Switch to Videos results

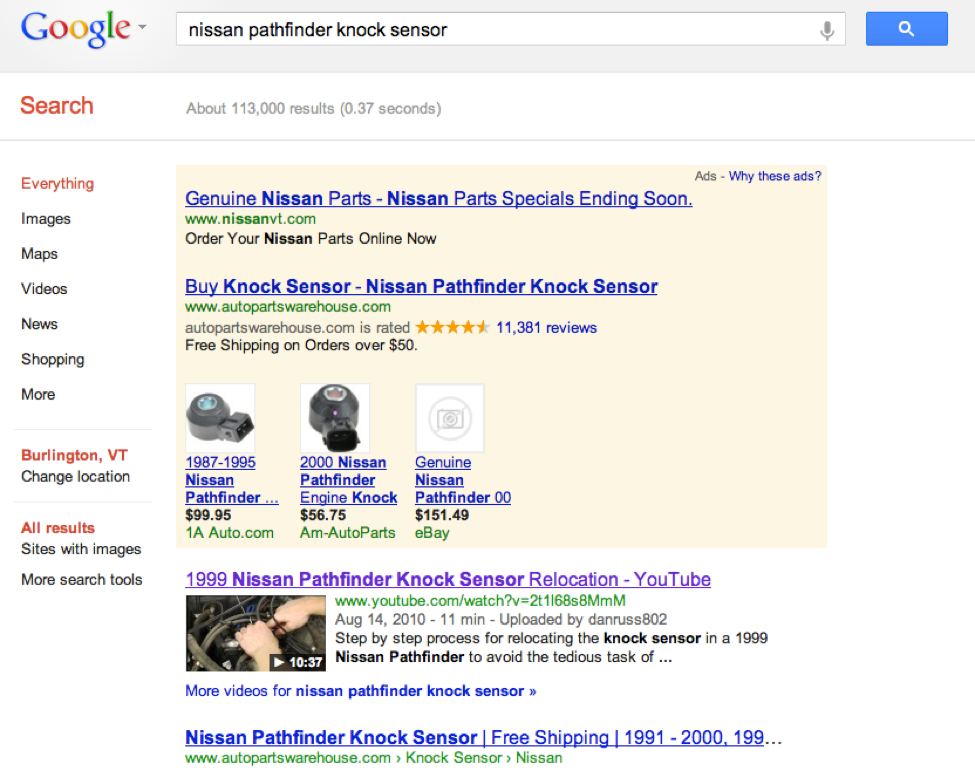(44, 289)
